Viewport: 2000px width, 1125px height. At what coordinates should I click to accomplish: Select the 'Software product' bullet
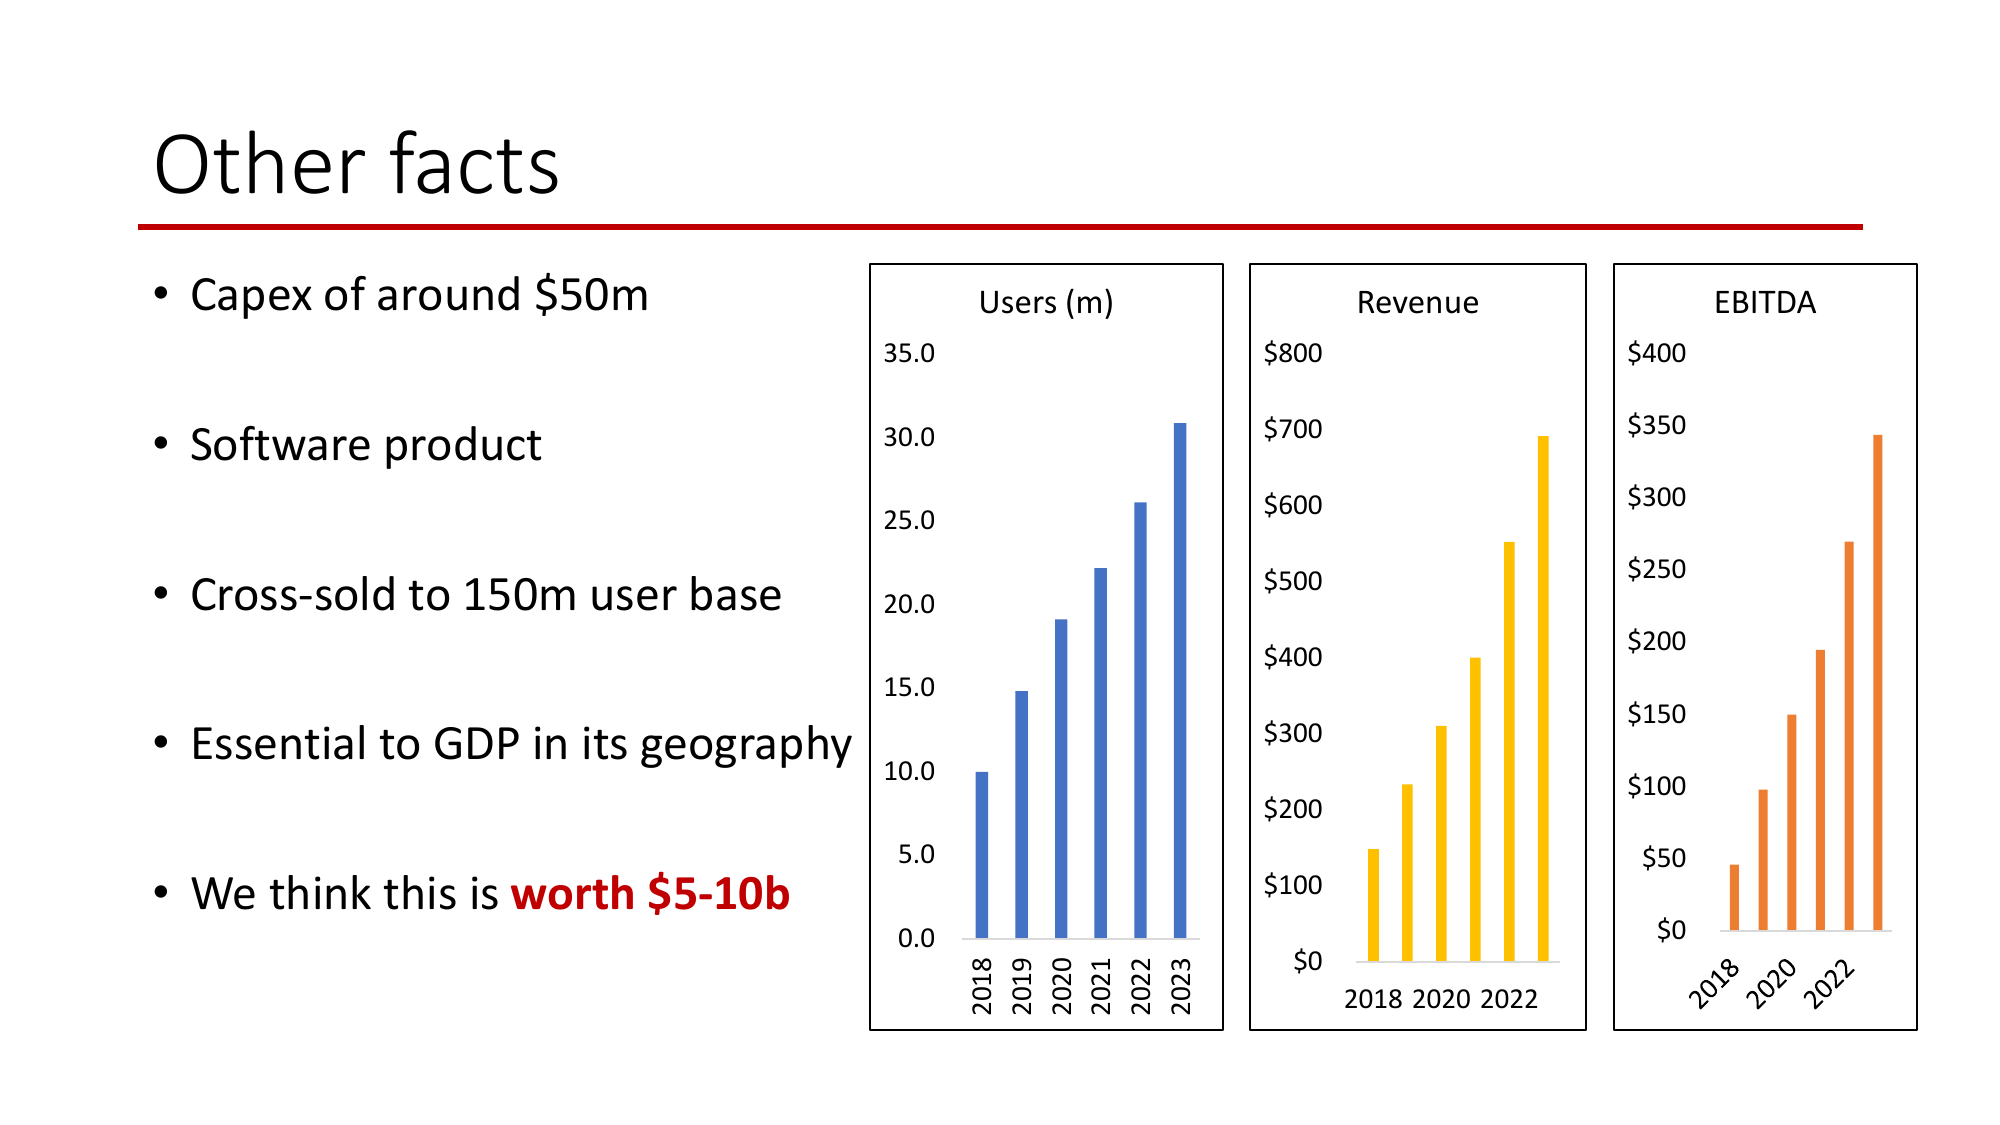point(366,445)
